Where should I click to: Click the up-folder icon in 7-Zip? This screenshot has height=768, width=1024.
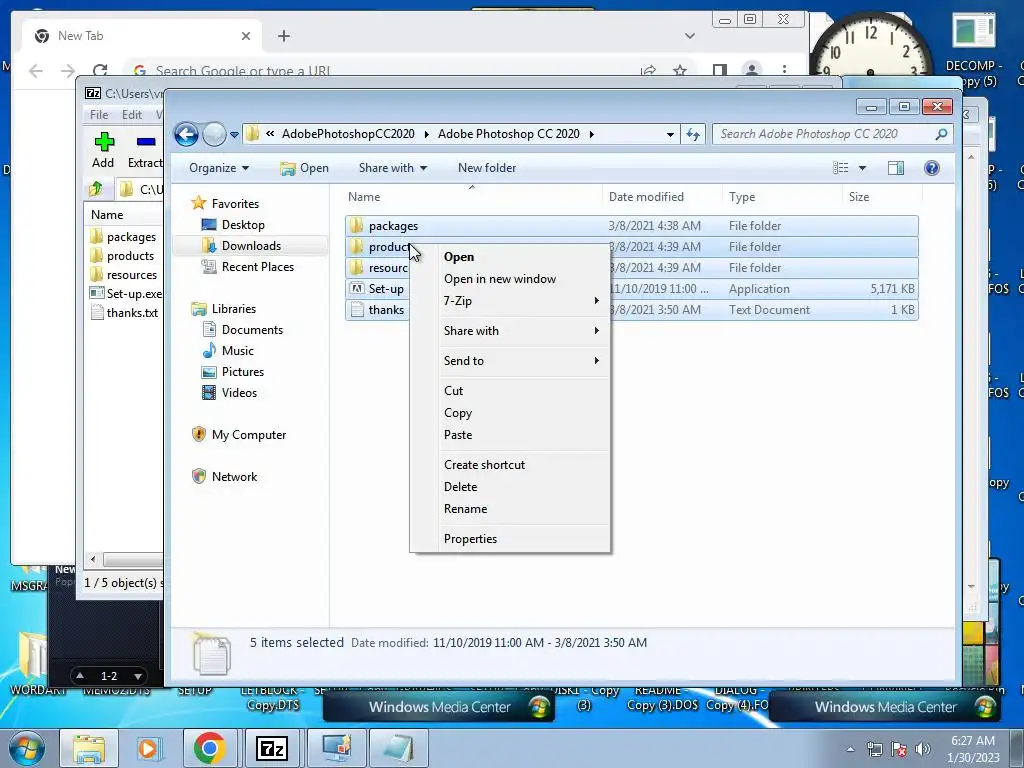(96, 189)
